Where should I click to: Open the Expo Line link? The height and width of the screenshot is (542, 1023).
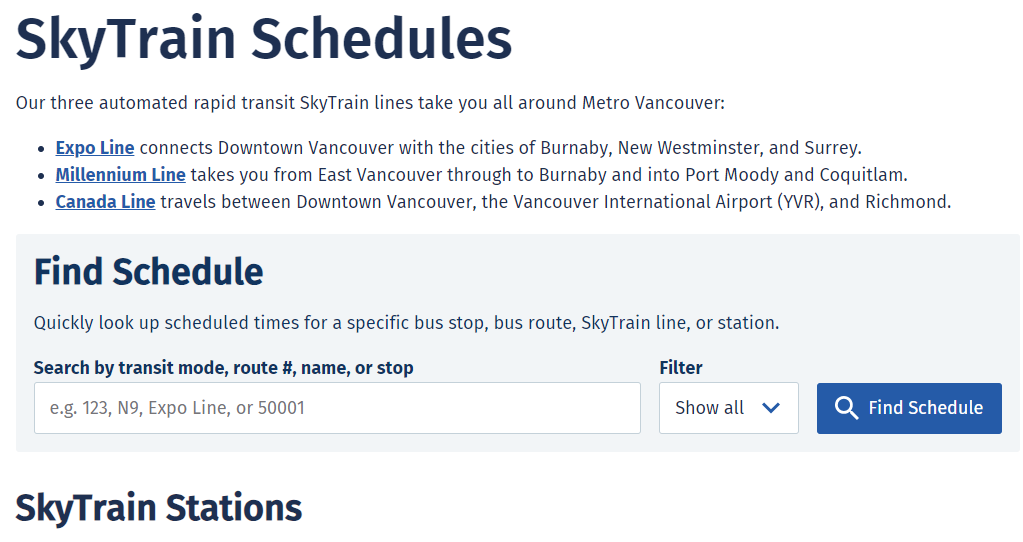tap(95, 148)
